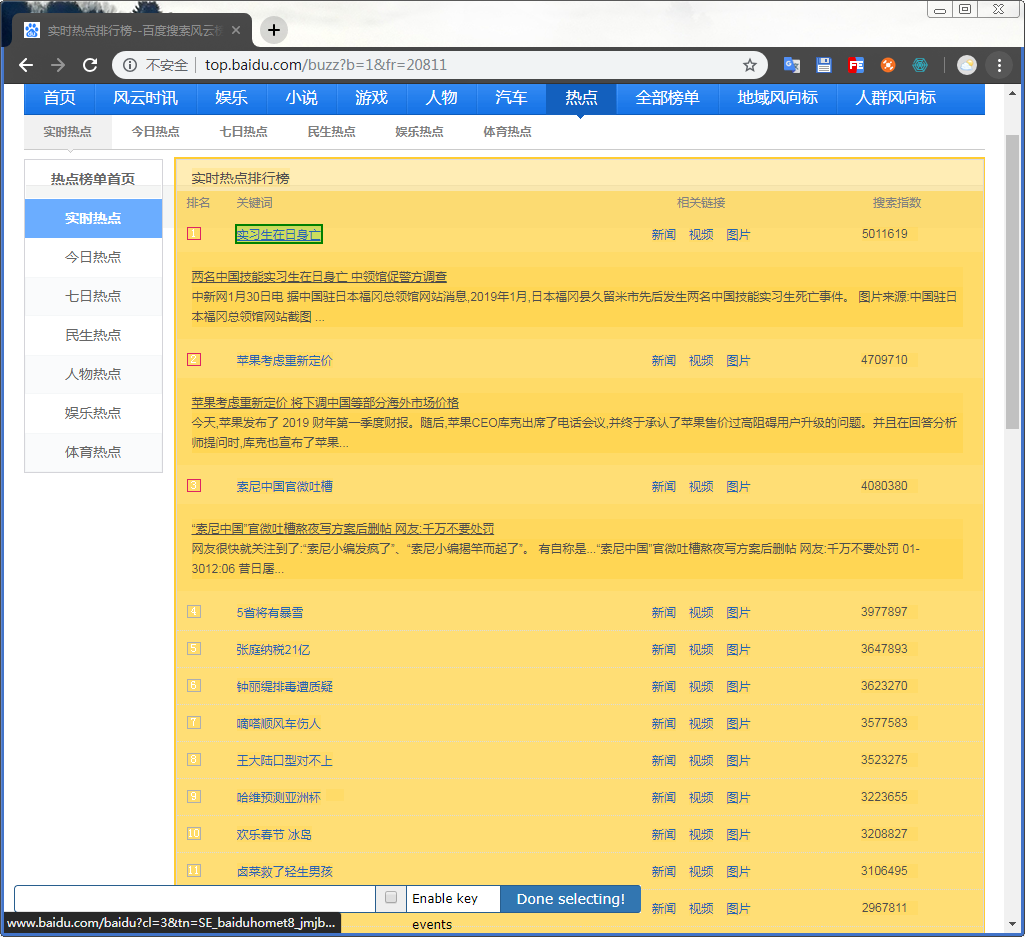Click the scrollbar up arrow
The image size is (1025, 937).
point(1012,93)
